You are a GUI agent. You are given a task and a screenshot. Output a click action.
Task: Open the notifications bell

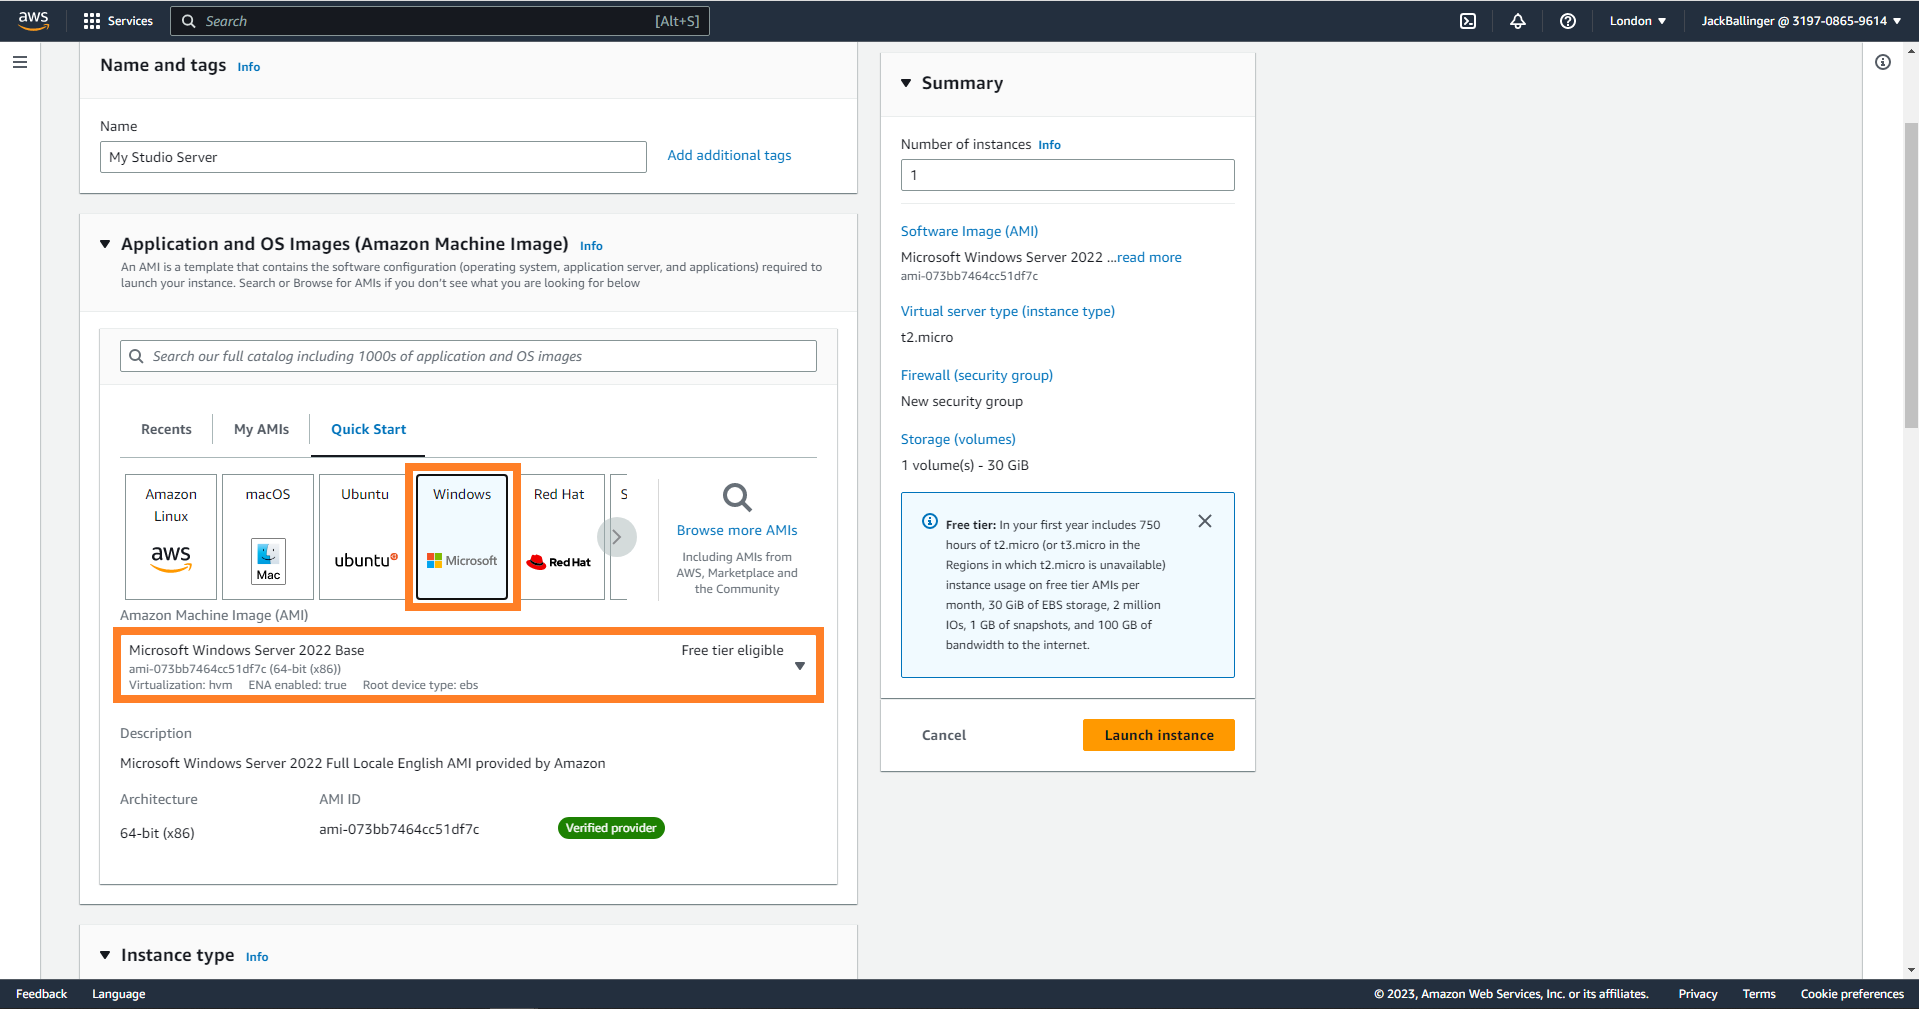(x=1517, y=21)
